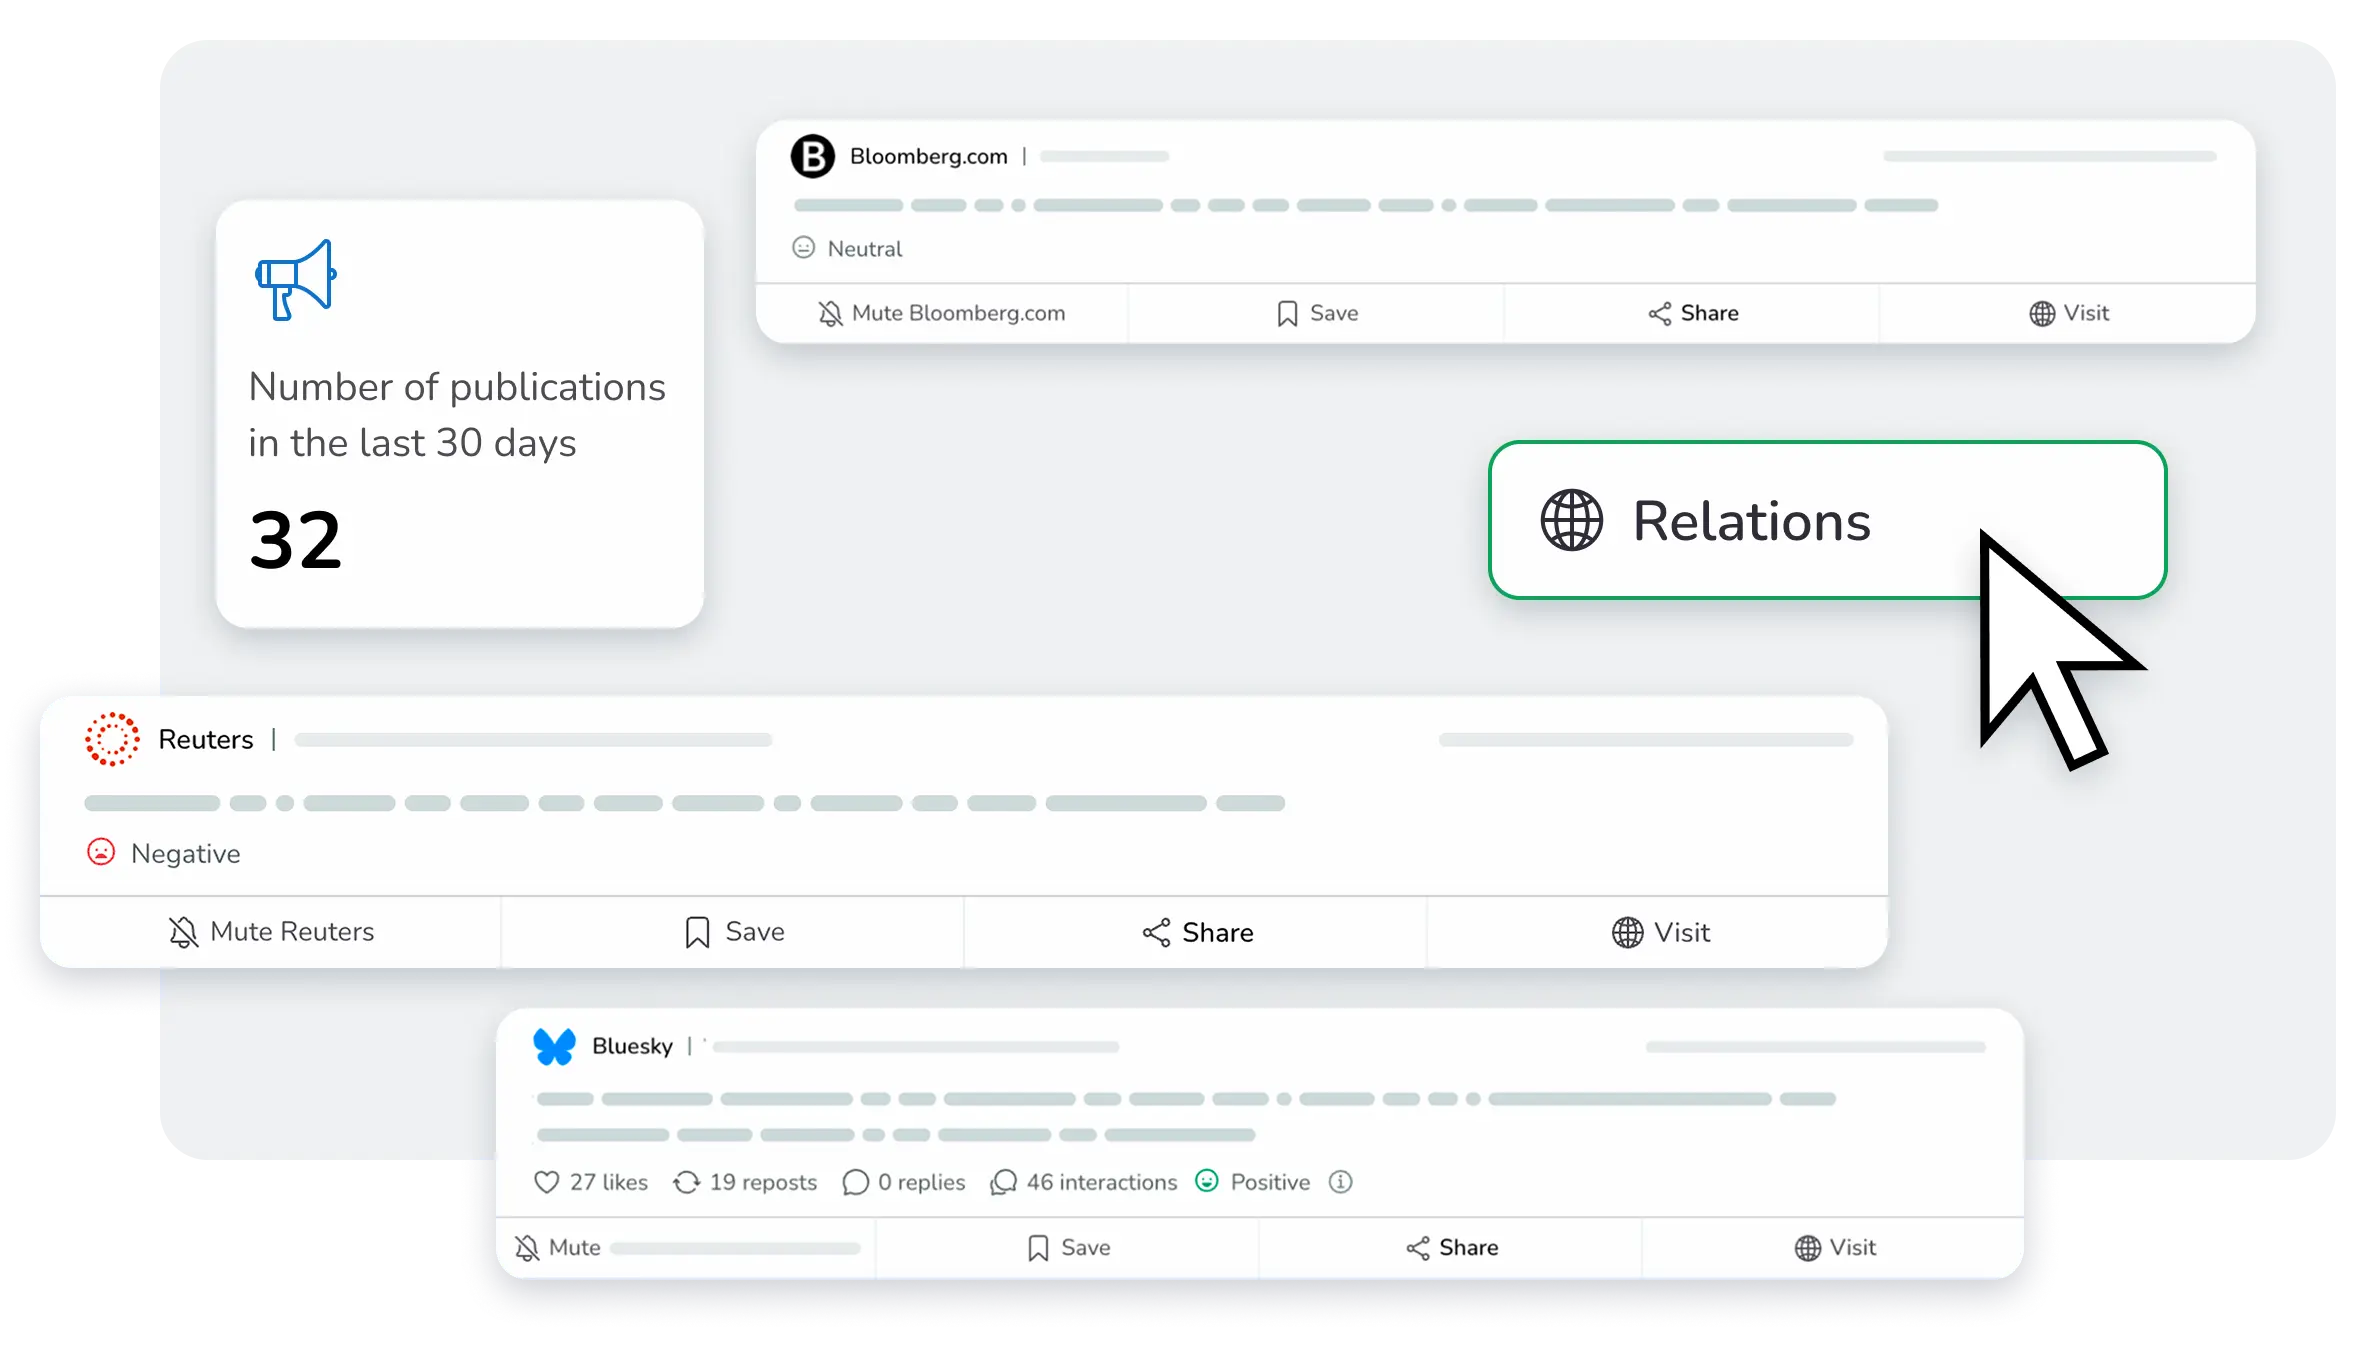The height and width of the screenshot is (1360, 2376).
Task: Click the Bluesky butterfly logo
Action: pyautogui.click(x=555, y=1046)
